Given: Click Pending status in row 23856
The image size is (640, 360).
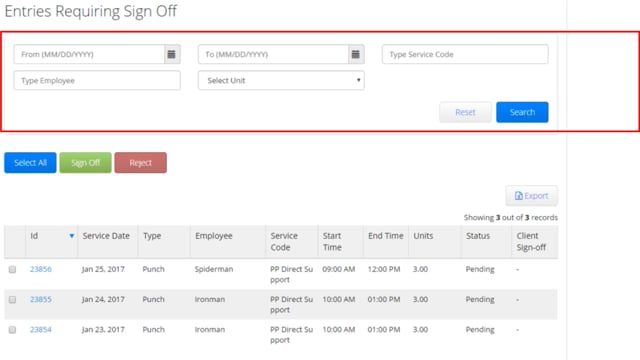Looking at the screenshot, I should coord(480,269).
